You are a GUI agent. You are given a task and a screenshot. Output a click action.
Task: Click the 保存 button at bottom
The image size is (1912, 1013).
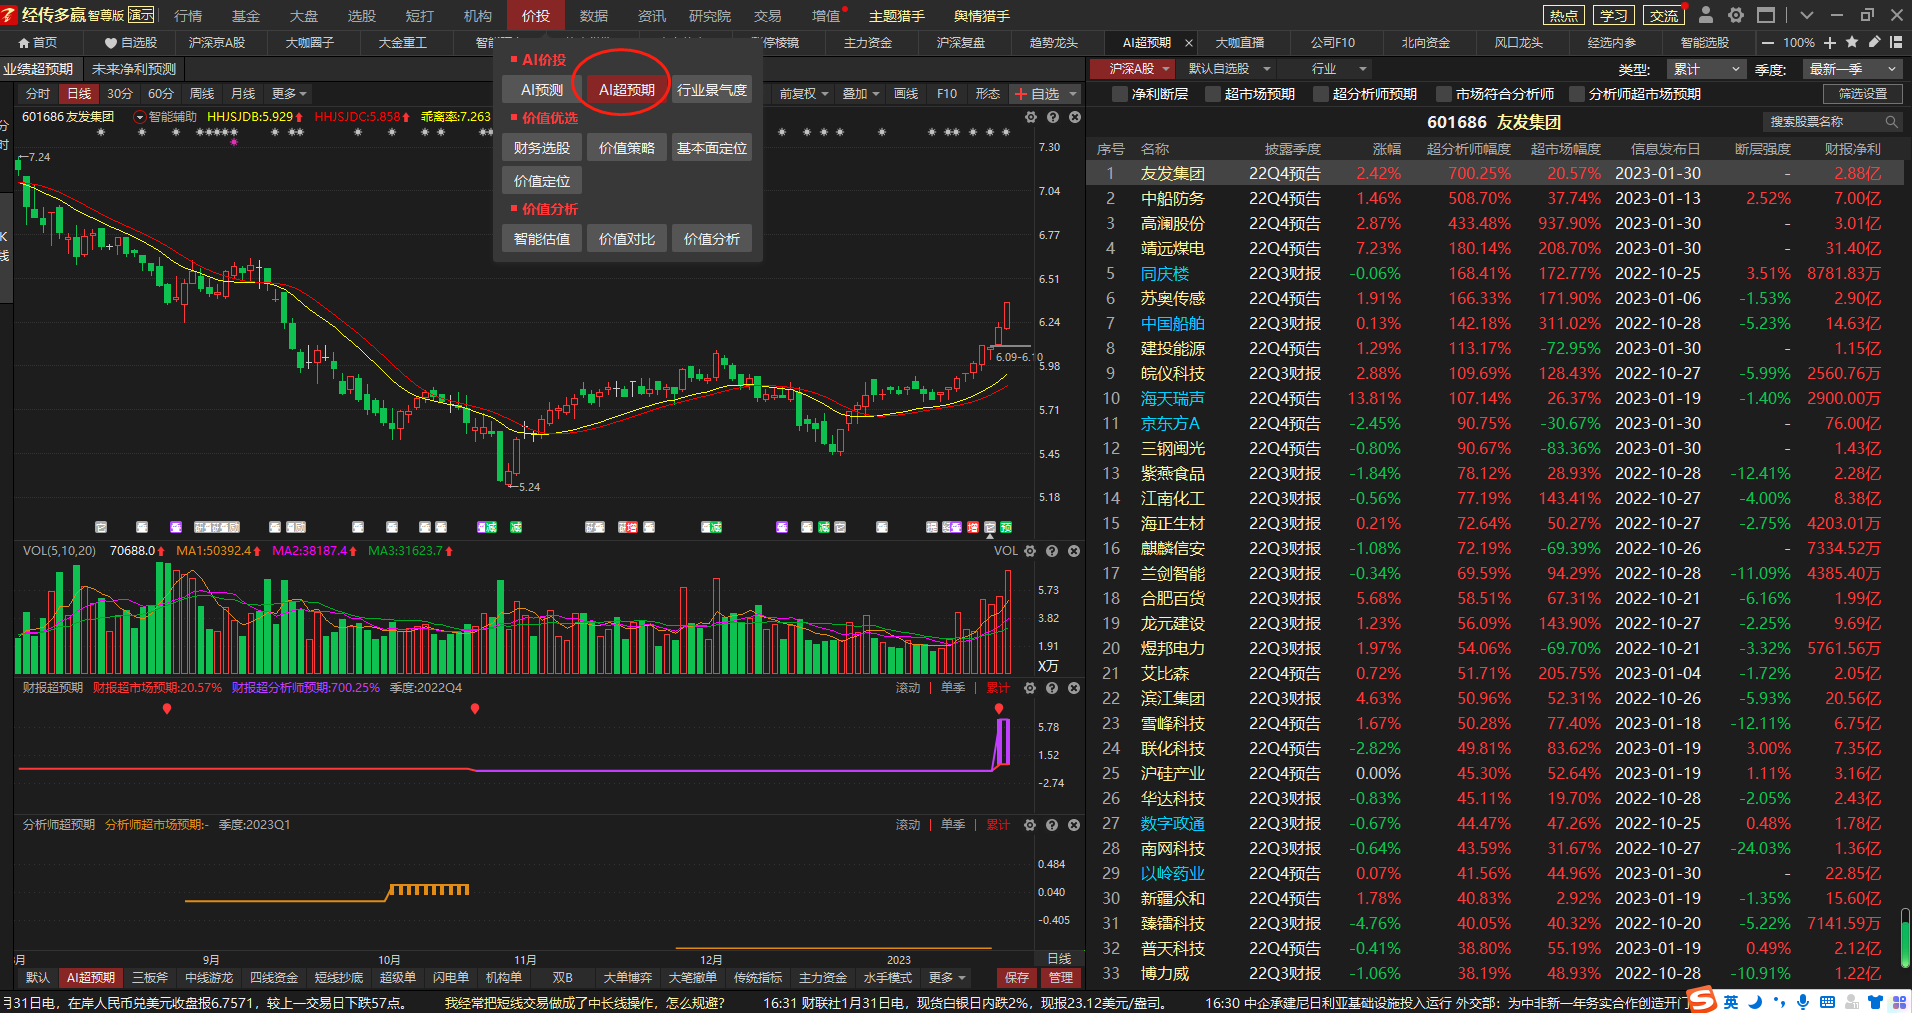coord(1017,978)
